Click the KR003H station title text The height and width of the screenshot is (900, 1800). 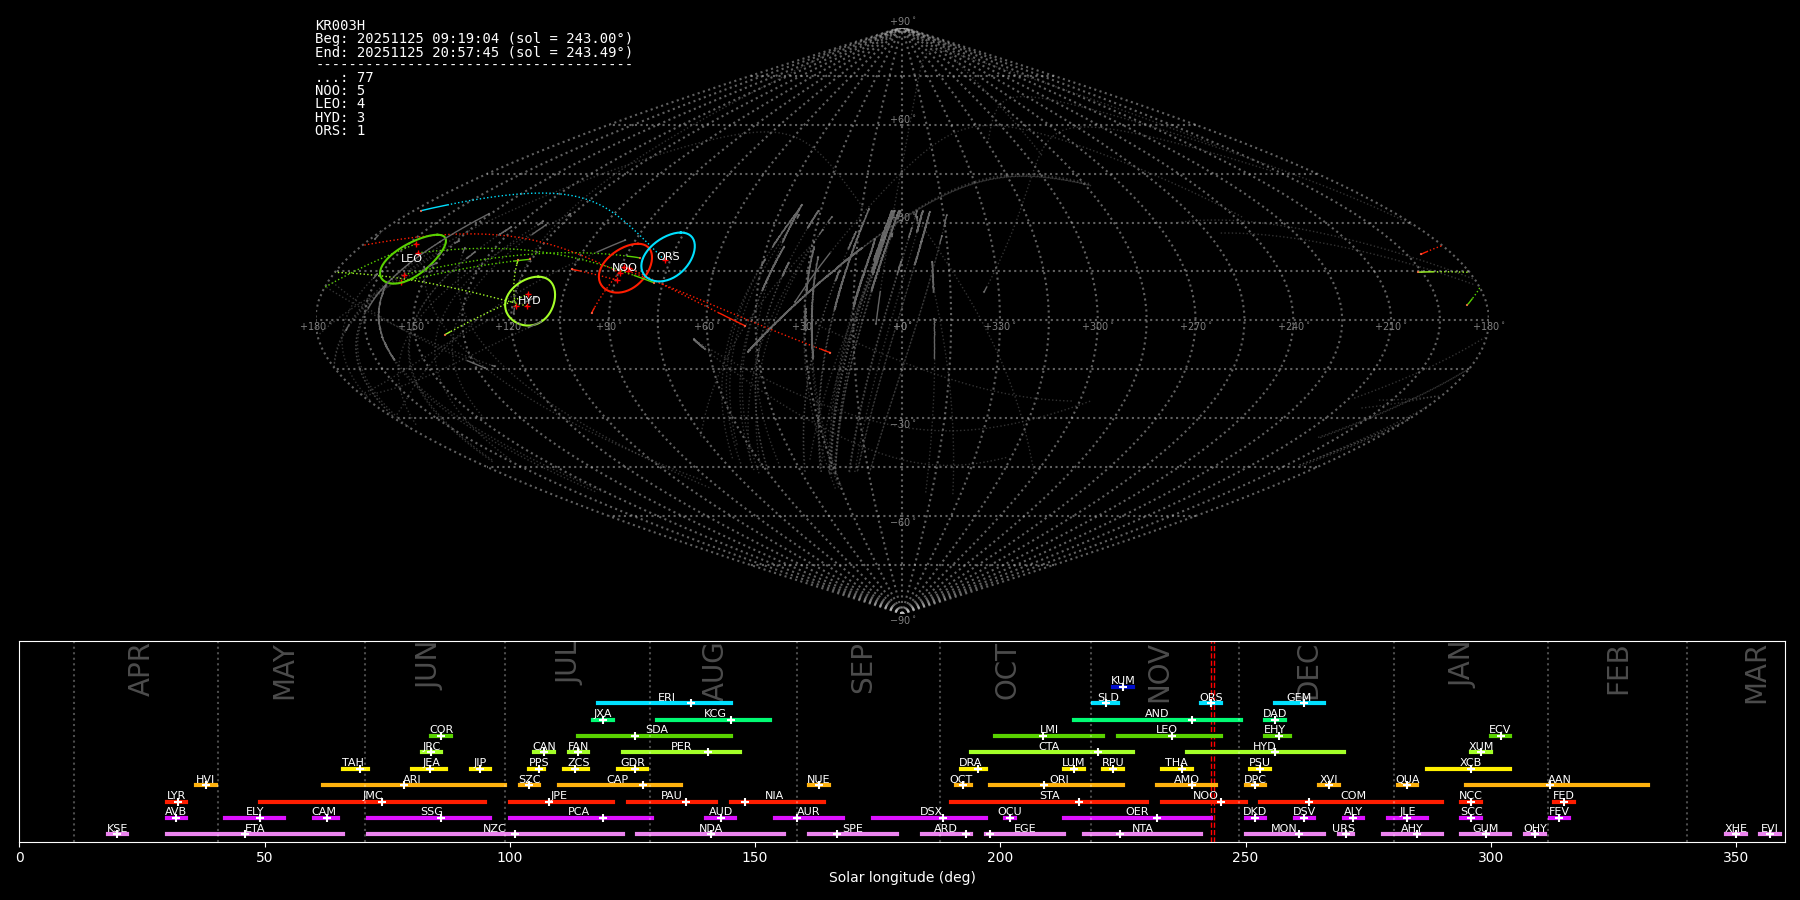(x=340, y=26)
